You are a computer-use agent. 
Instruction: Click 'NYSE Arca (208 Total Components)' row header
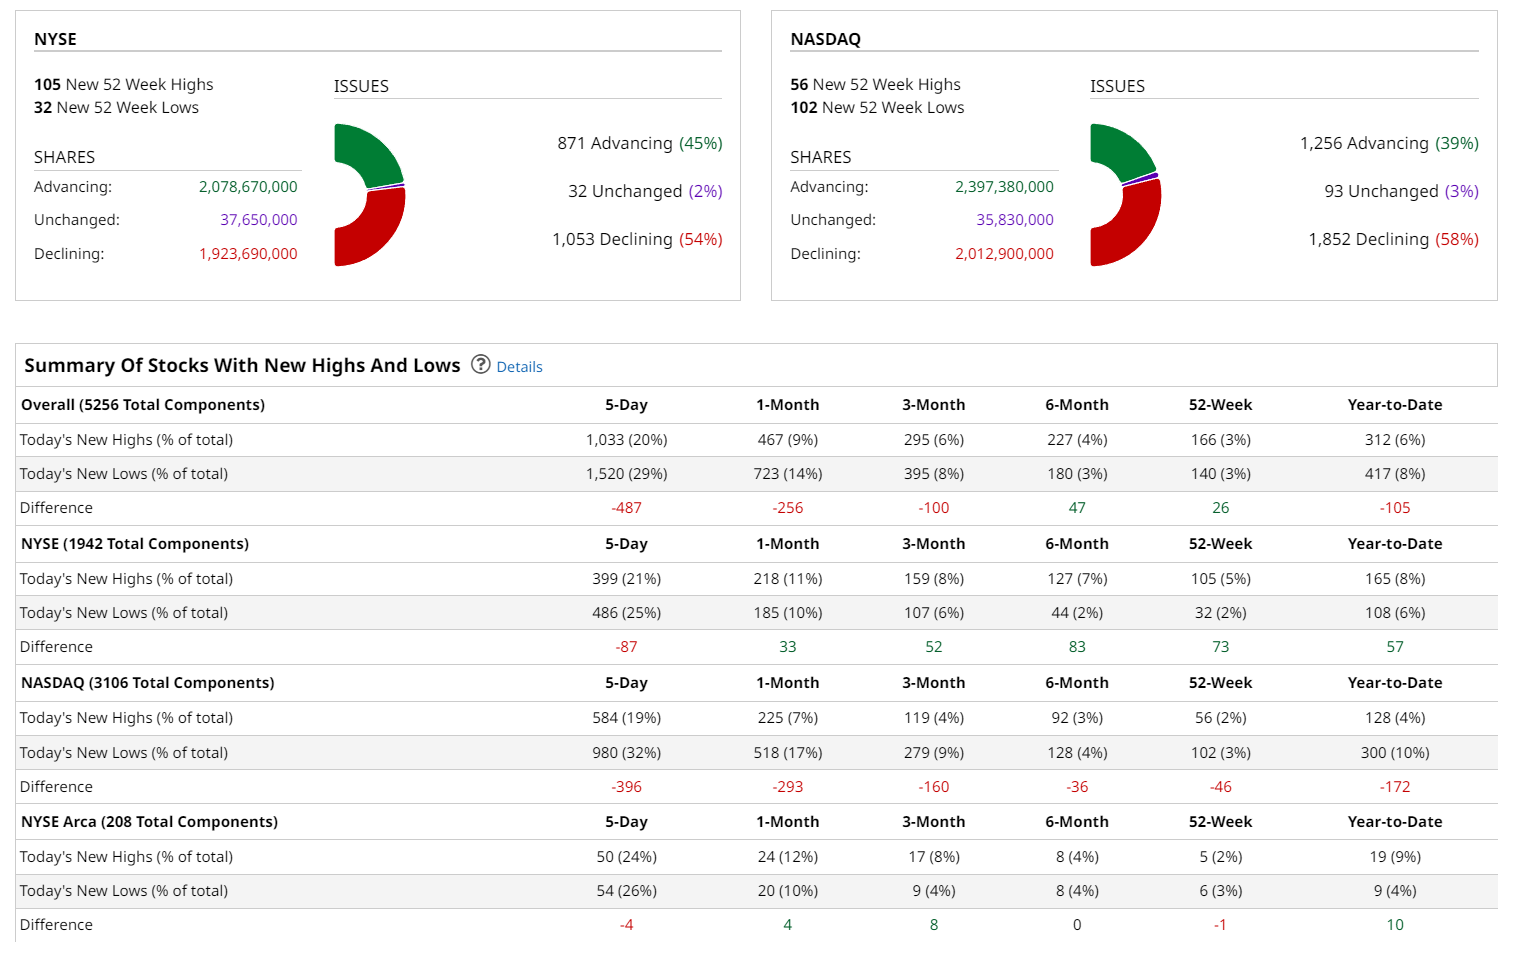(150, 822)
